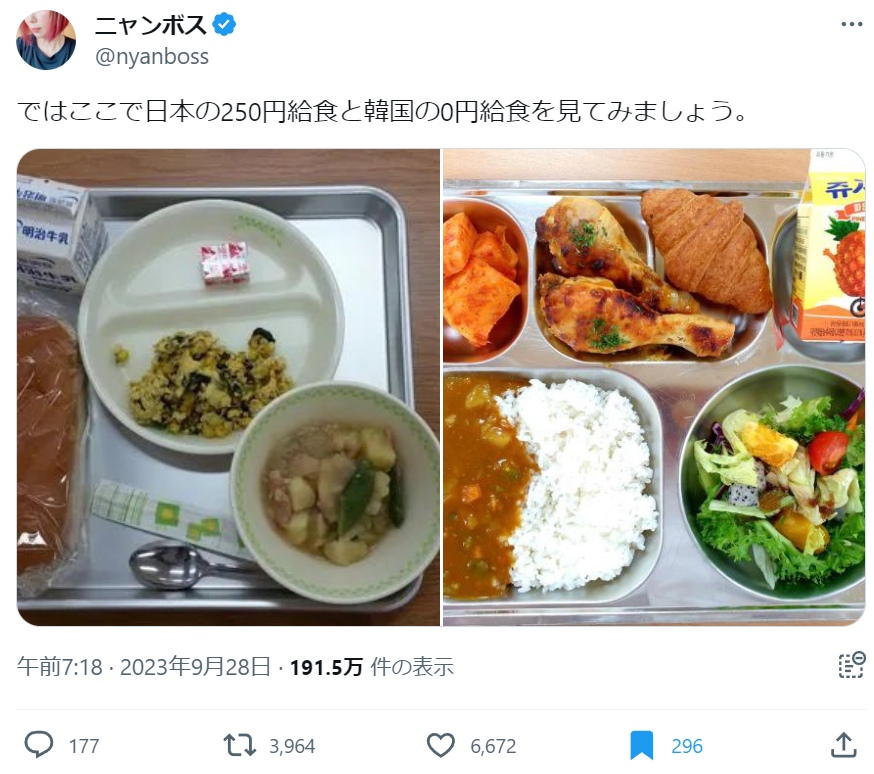874x774 pixels.
Task: Toggle the blue bookmark icon
Action: [x=642, y=746]
